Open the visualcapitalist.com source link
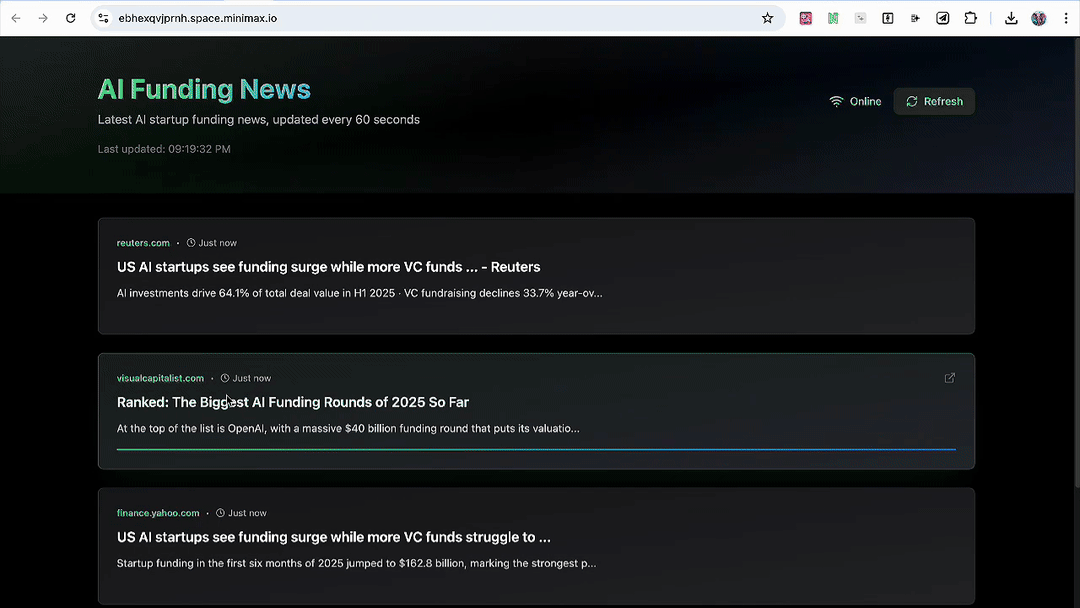 click(160, 378)
